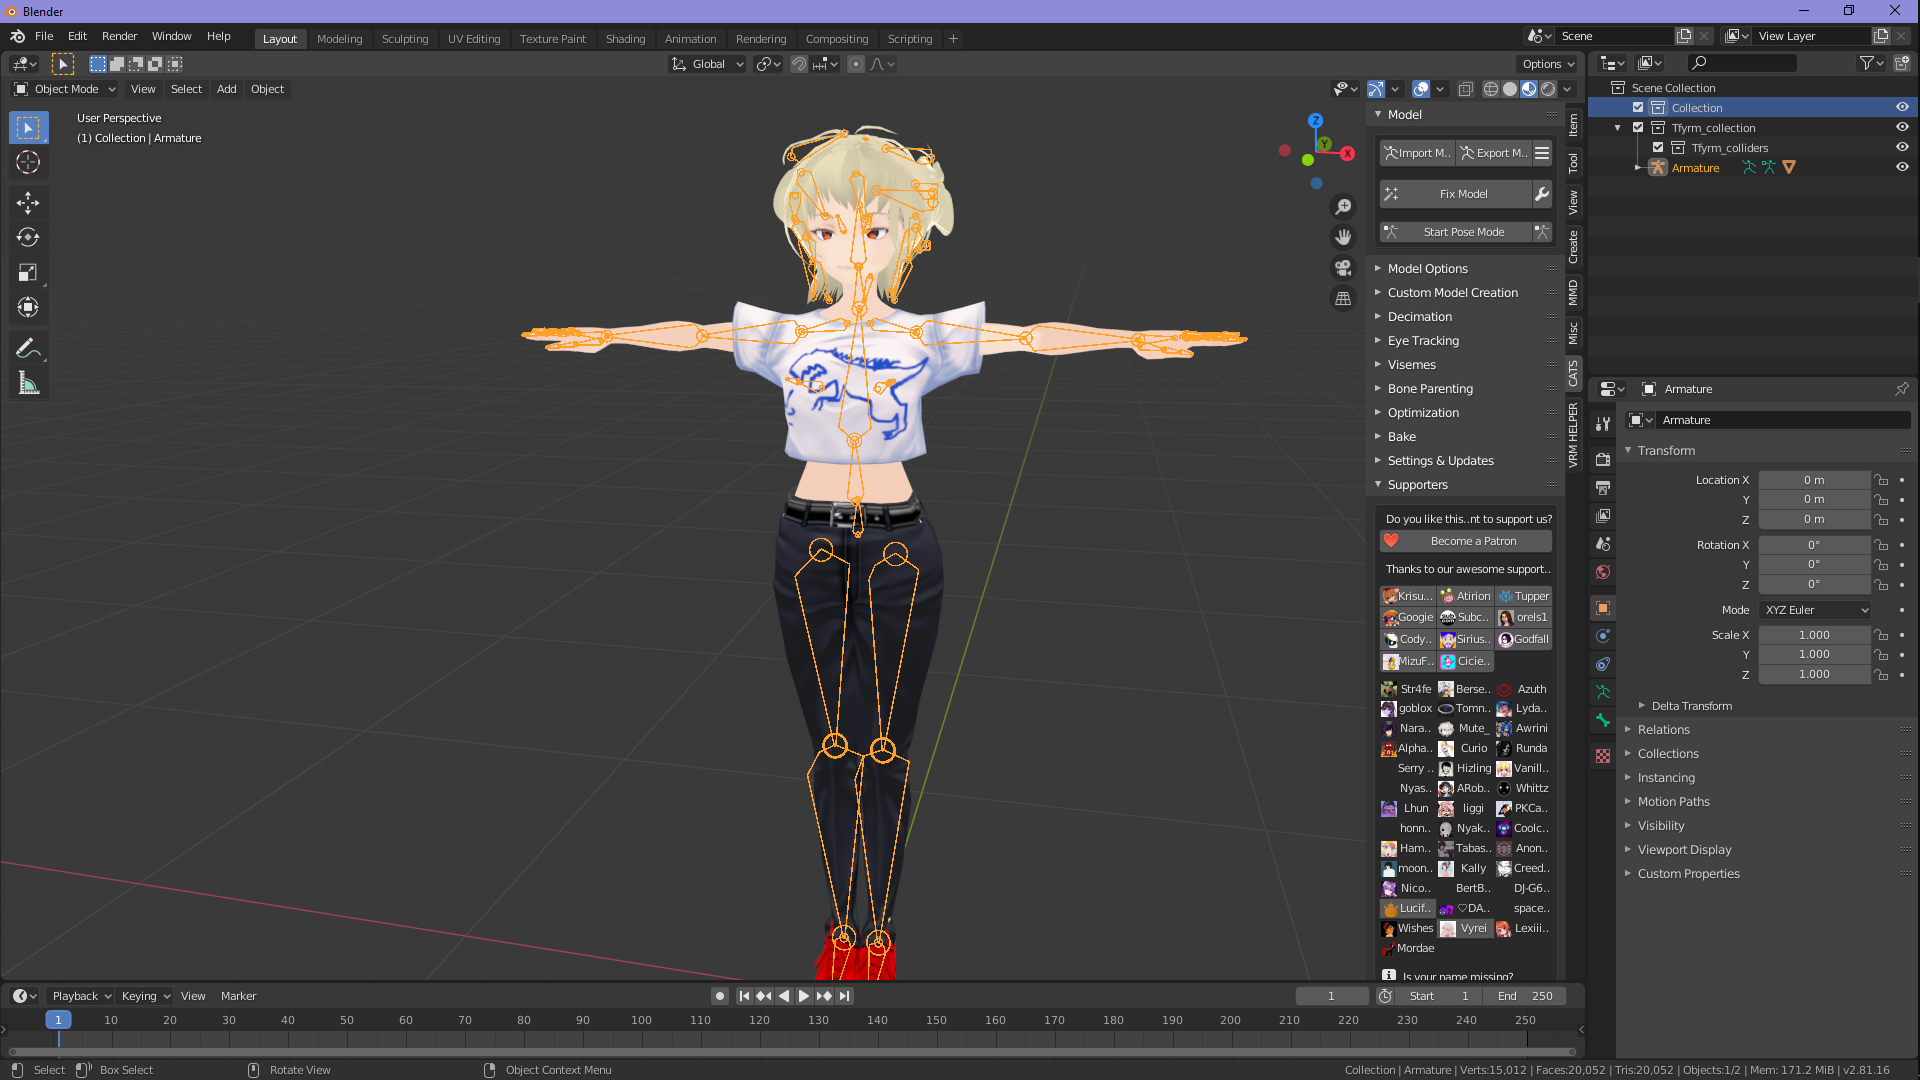This screenshot has width=1920, height=1080.
Task: Hide the Tfyrm_colliders collection
Action: [1902, 148]
